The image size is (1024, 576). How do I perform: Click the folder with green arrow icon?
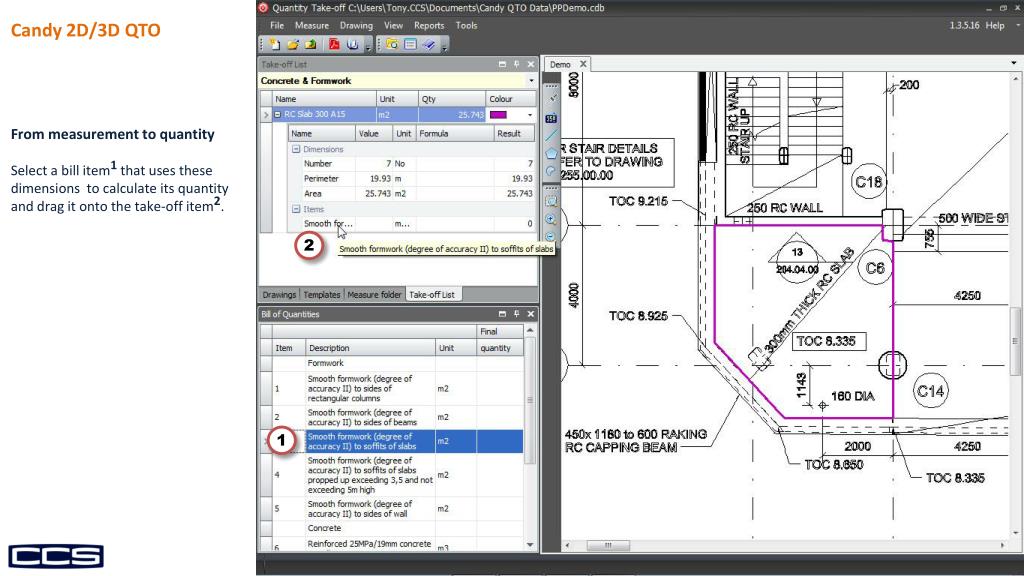point(310,44)
